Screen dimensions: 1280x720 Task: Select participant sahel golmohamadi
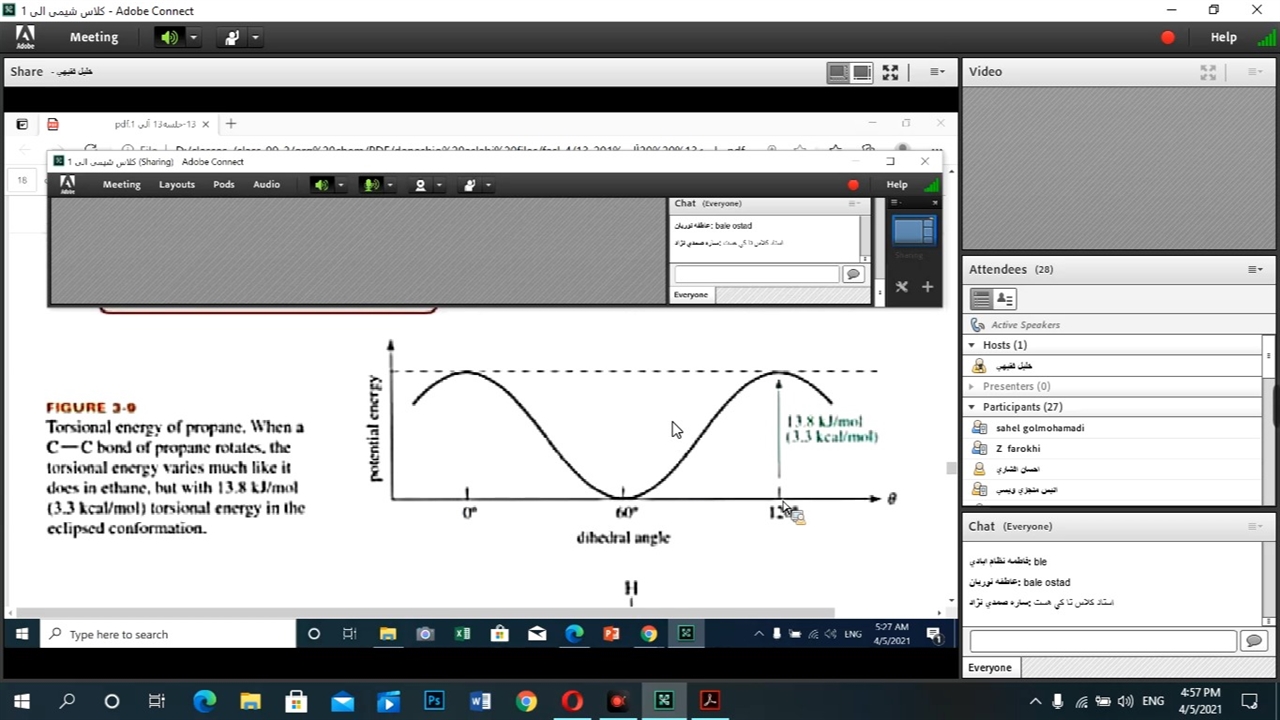[1039, 428]
